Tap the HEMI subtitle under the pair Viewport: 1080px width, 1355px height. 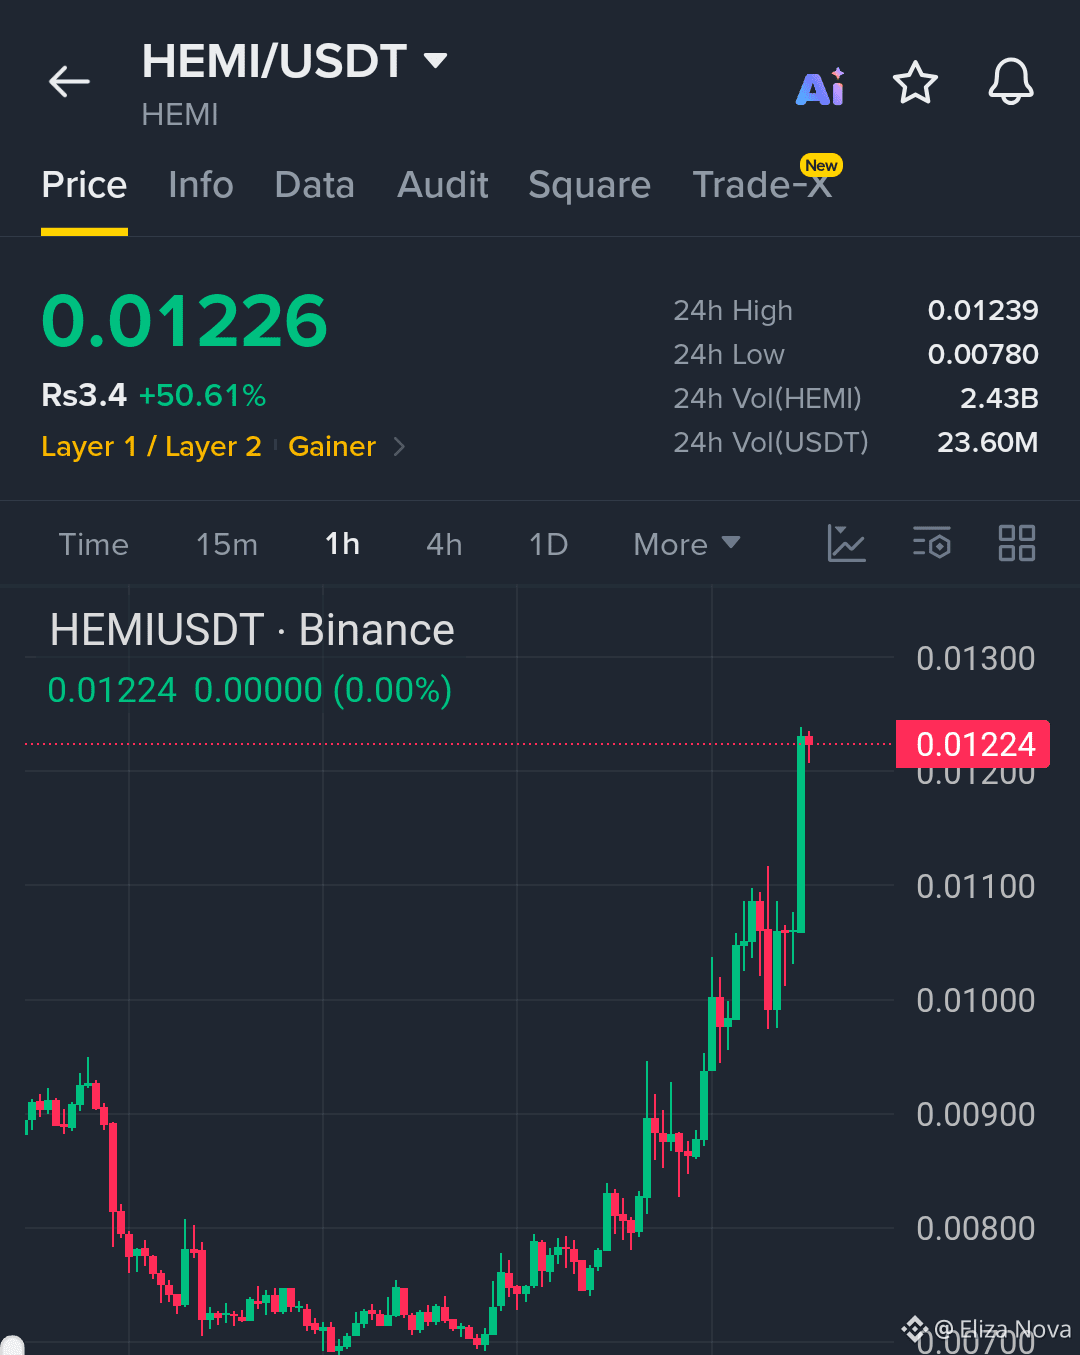pos(180,115)
